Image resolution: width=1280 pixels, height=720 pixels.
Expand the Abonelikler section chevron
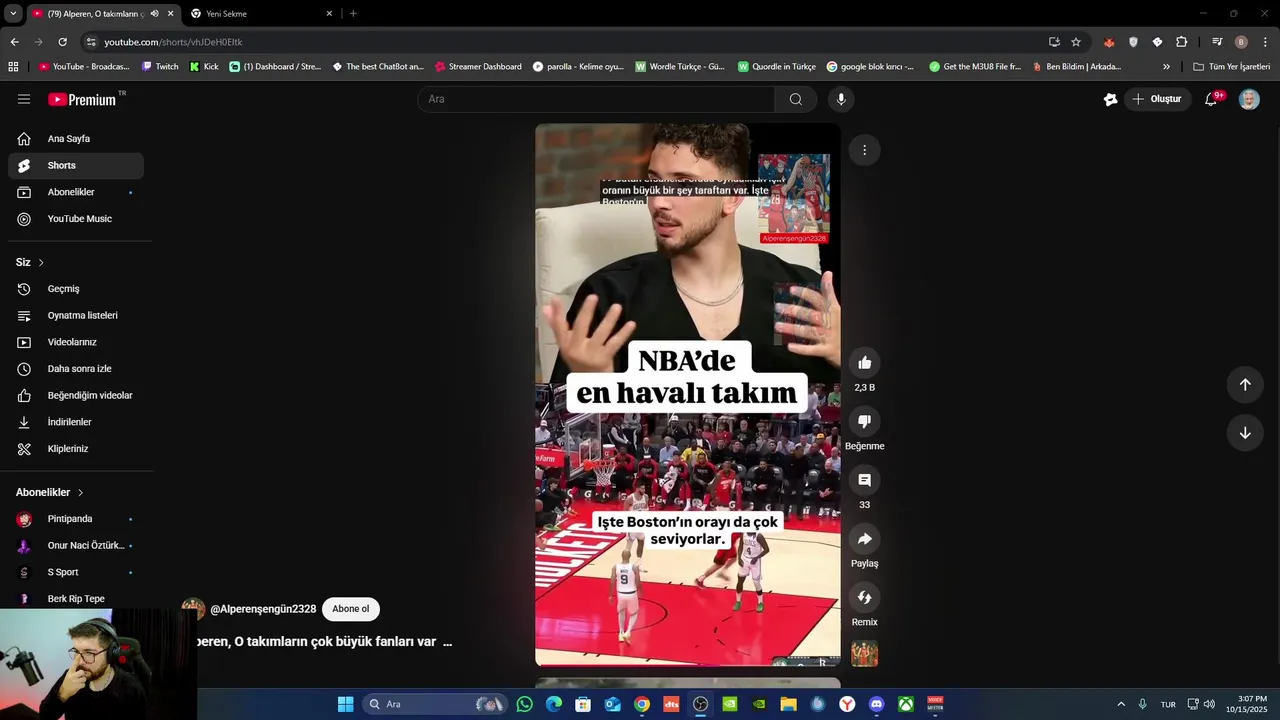80,492
